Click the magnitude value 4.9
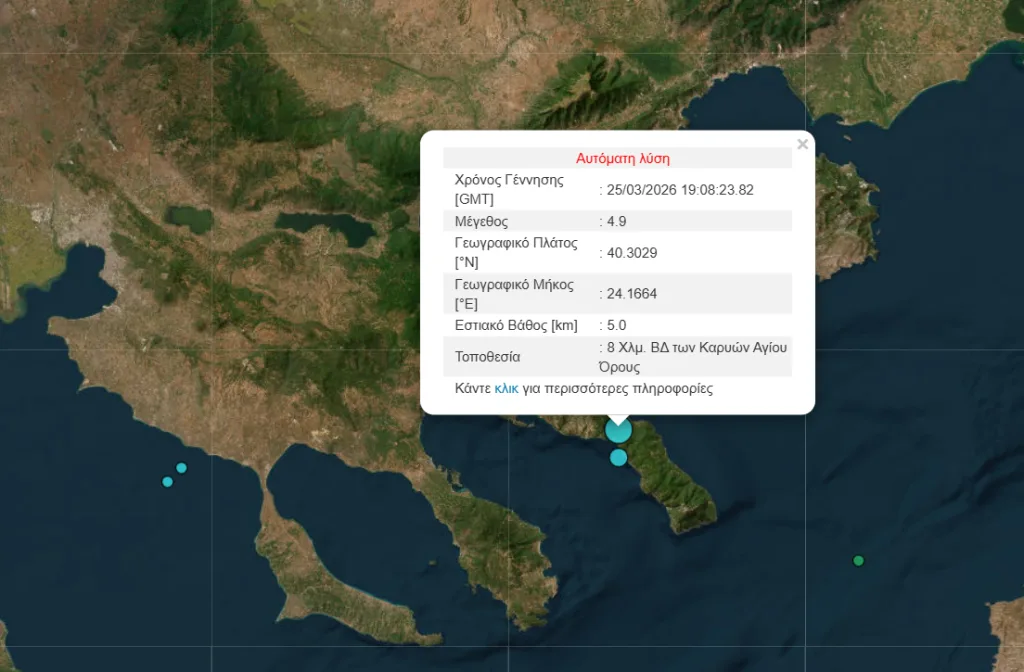This screenshot has width=1024, height=672. (618, 221)
